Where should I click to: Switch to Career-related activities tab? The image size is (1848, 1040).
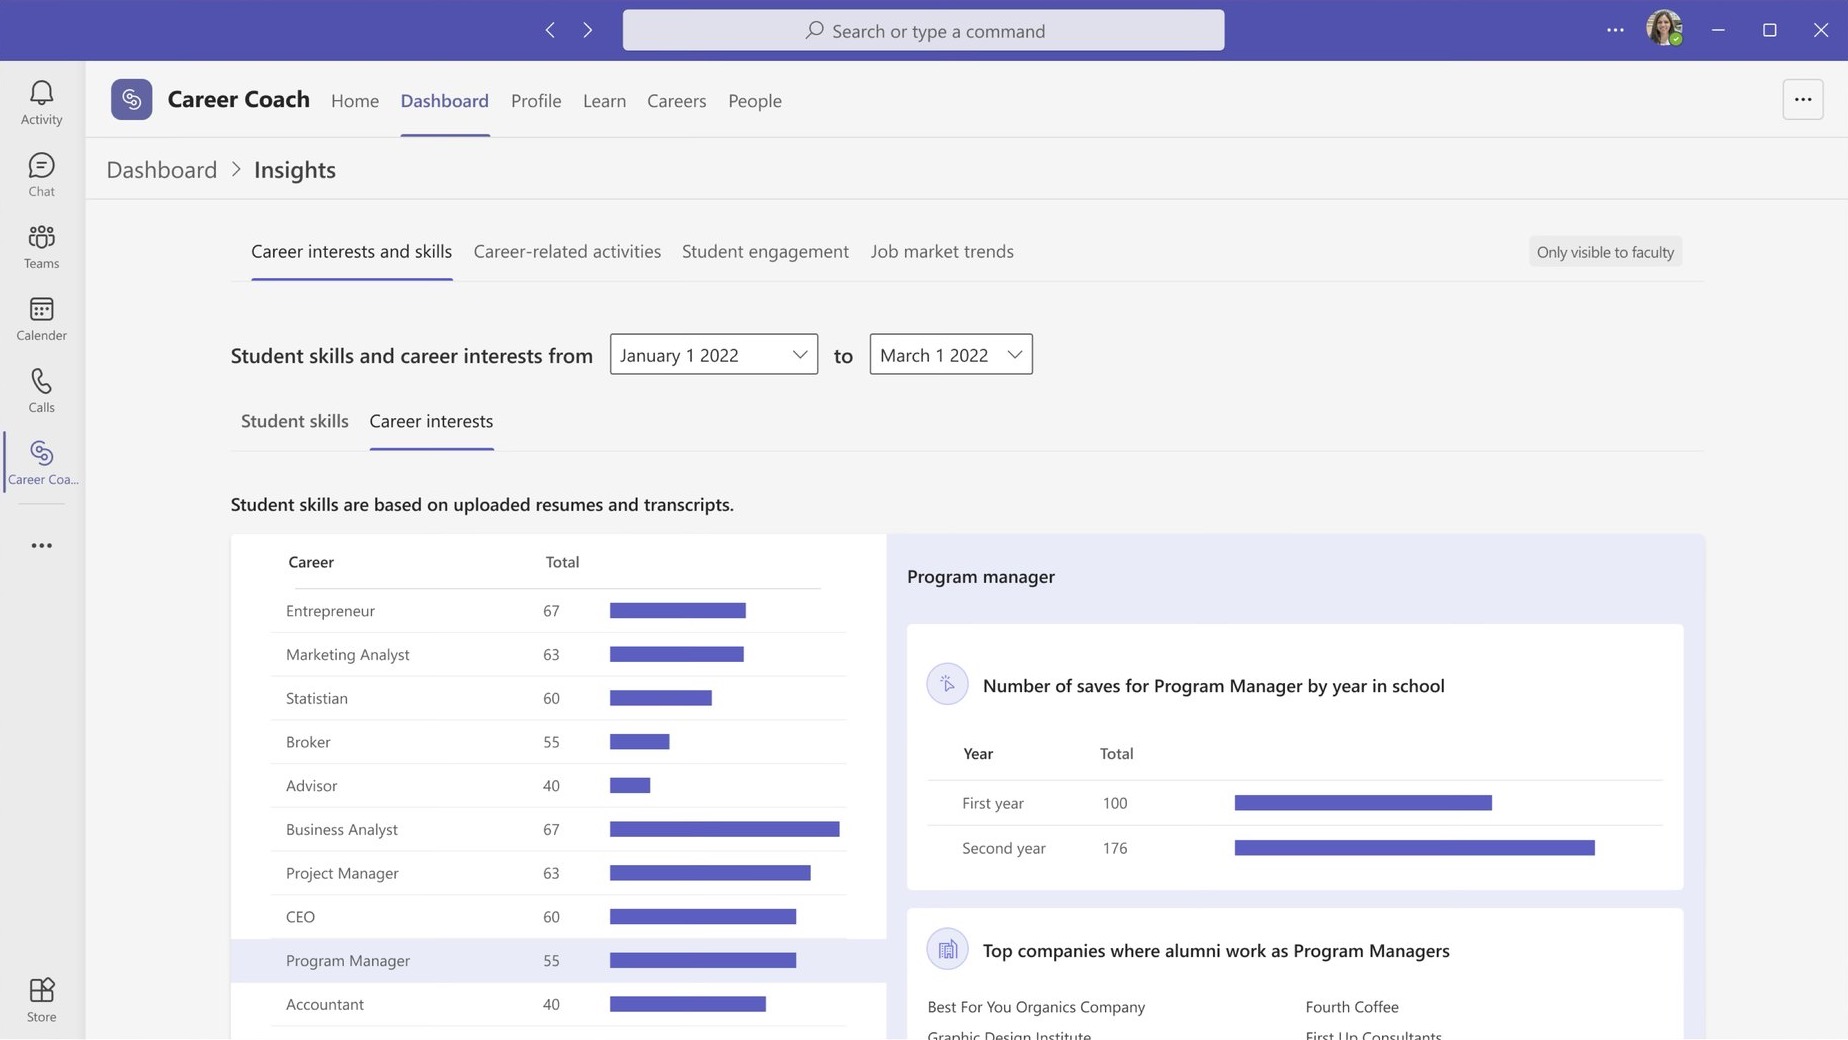pyautogui.click(x=567, y=251)
